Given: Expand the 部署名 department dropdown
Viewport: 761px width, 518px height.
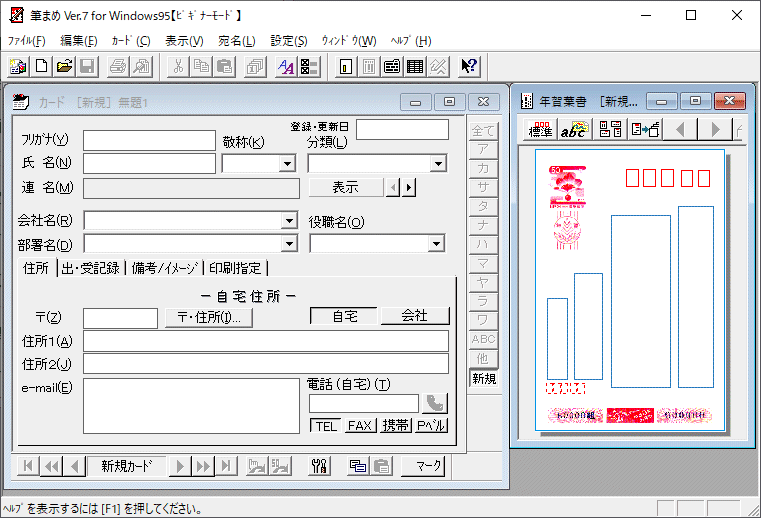Looking at the screenshot, I should point(289,243).
